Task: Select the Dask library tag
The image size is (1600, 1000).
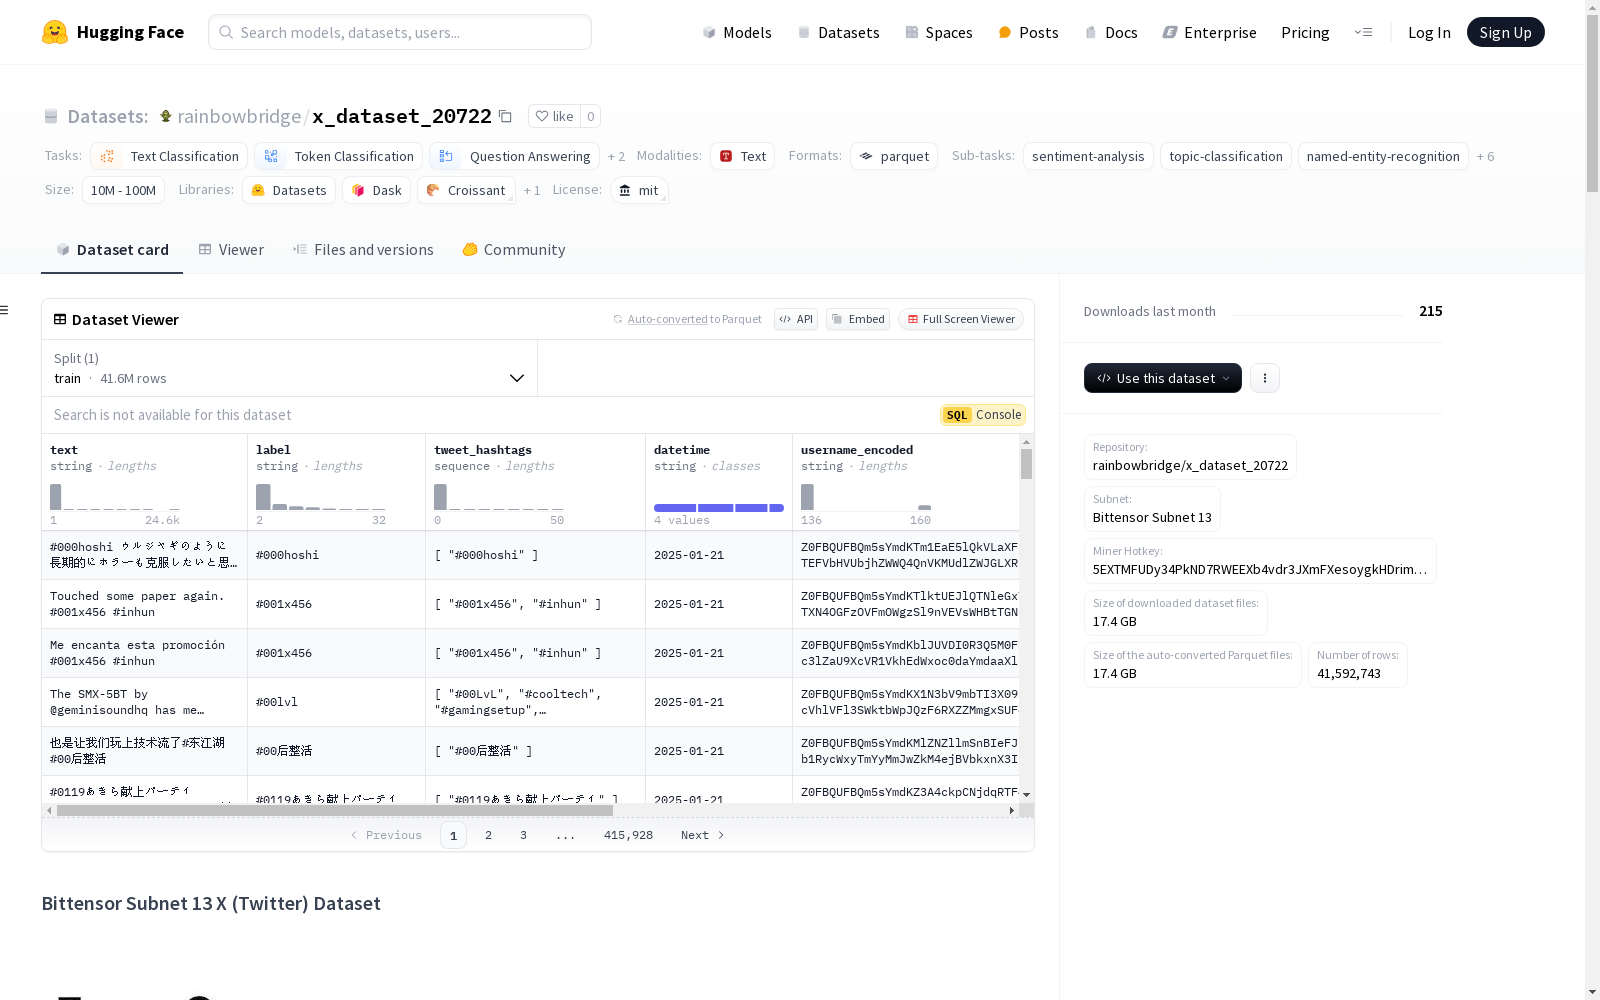Action: pos(376,190)
